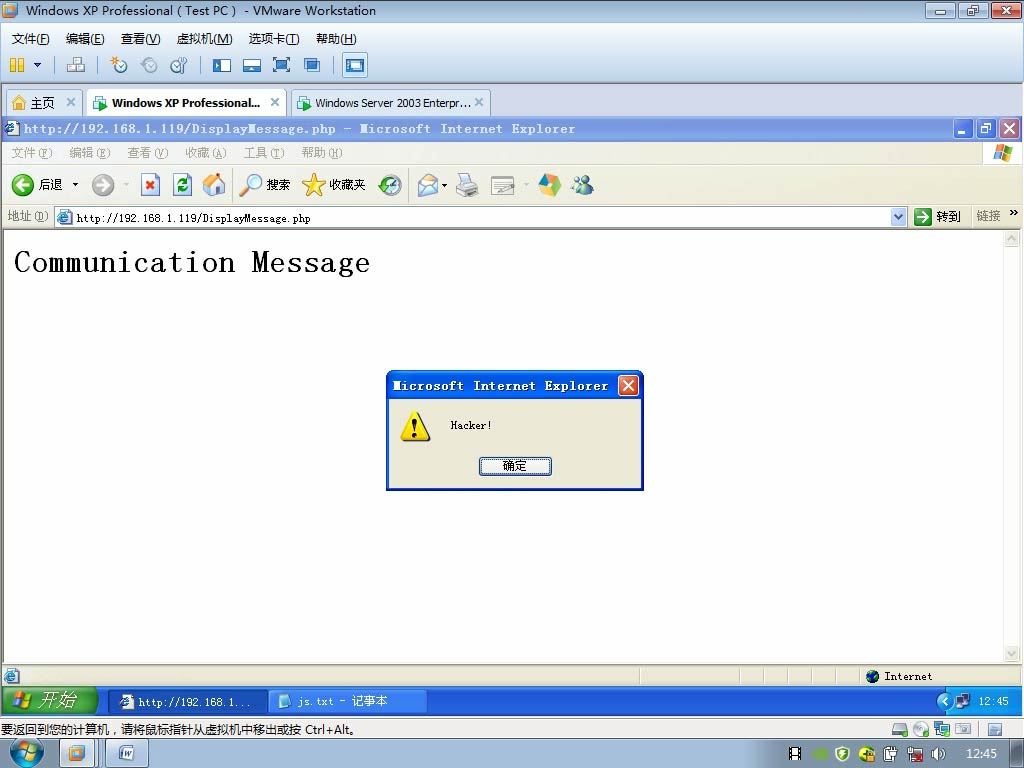Go to the IE home page
The width and height of the screenshot is (1024, 768).
[x=214, y=185]
